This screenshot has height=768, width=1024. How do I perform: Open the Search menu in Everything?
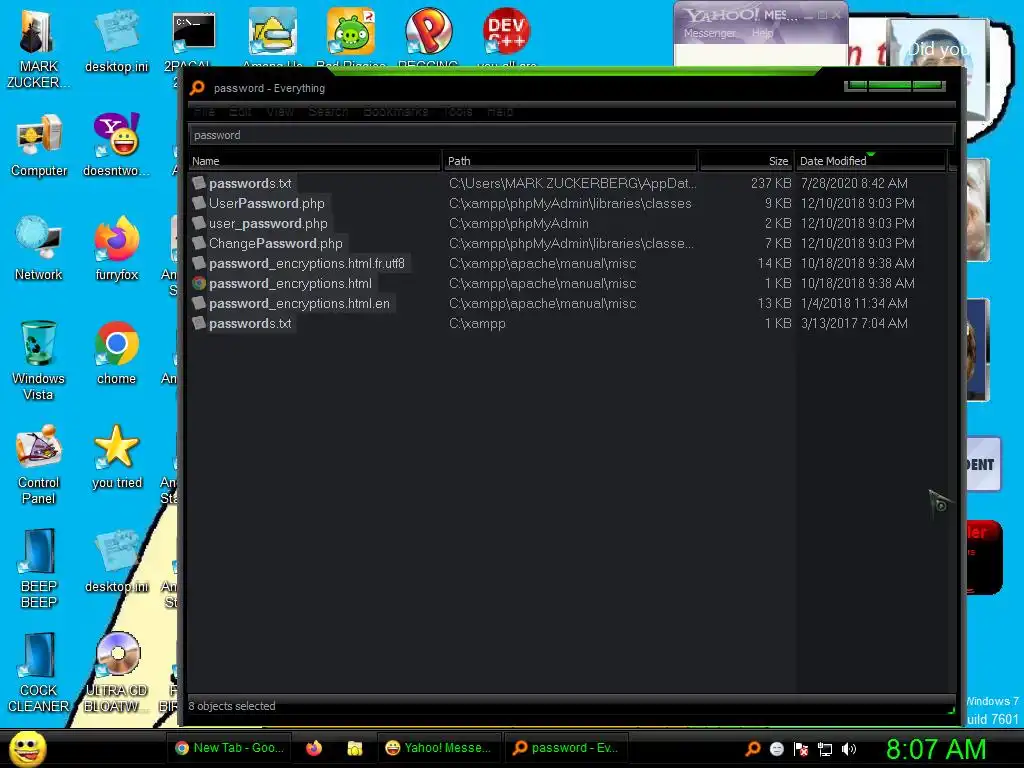click(328, 112)
